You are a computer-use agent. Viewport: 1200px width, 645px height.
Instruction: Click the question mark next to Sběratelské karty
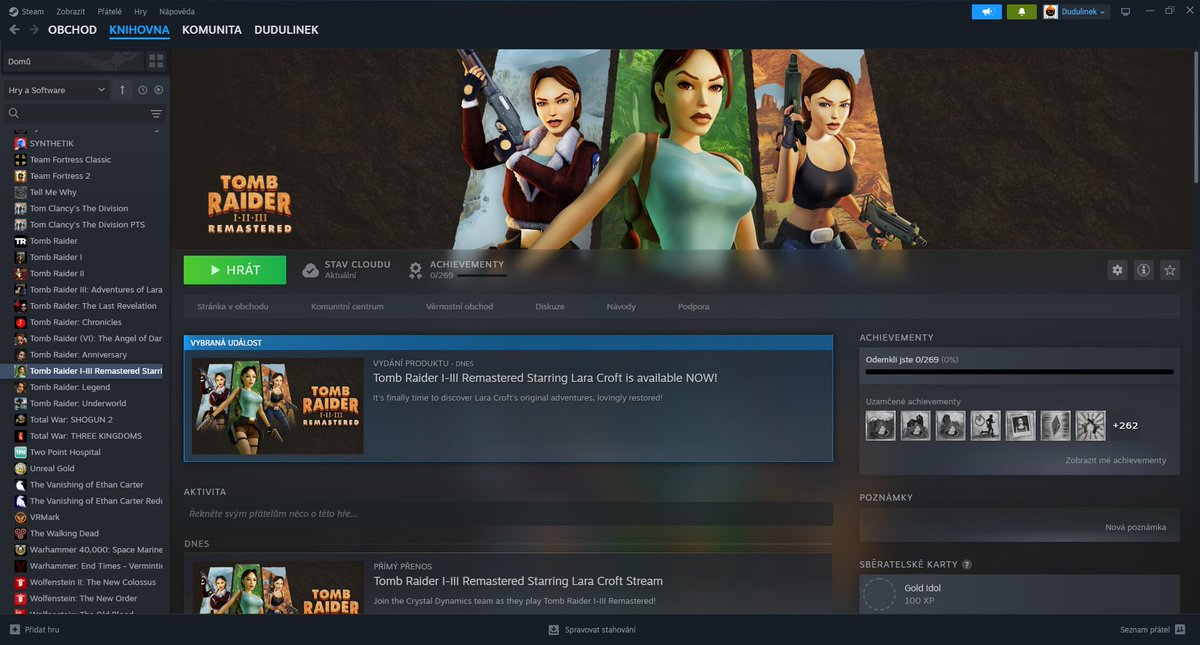pos(967,564)
